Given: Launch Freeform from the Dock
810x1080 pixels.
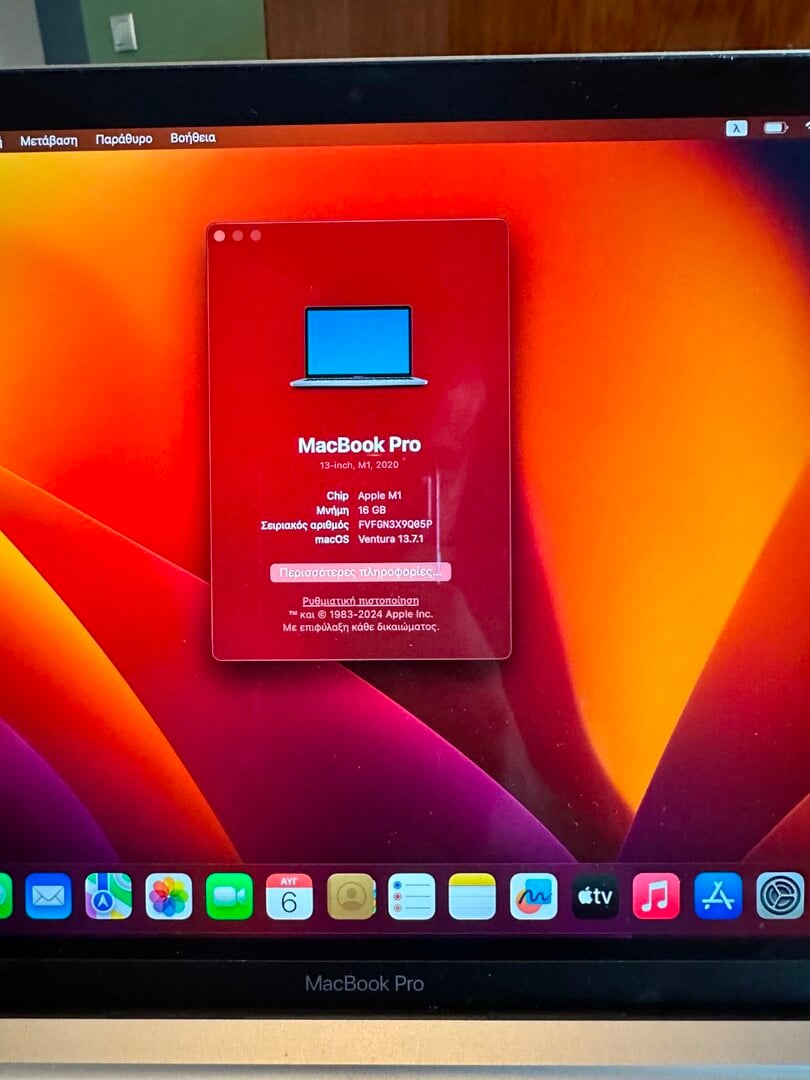Looking at the screenshot, I should coord(534,896).
